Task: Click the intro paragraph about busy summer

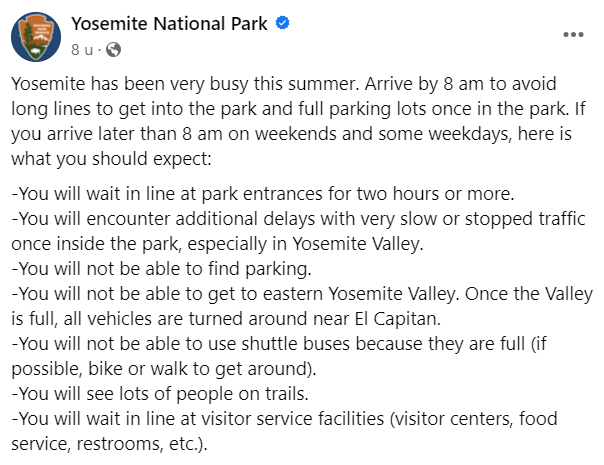Action: [x=299, y=121]
